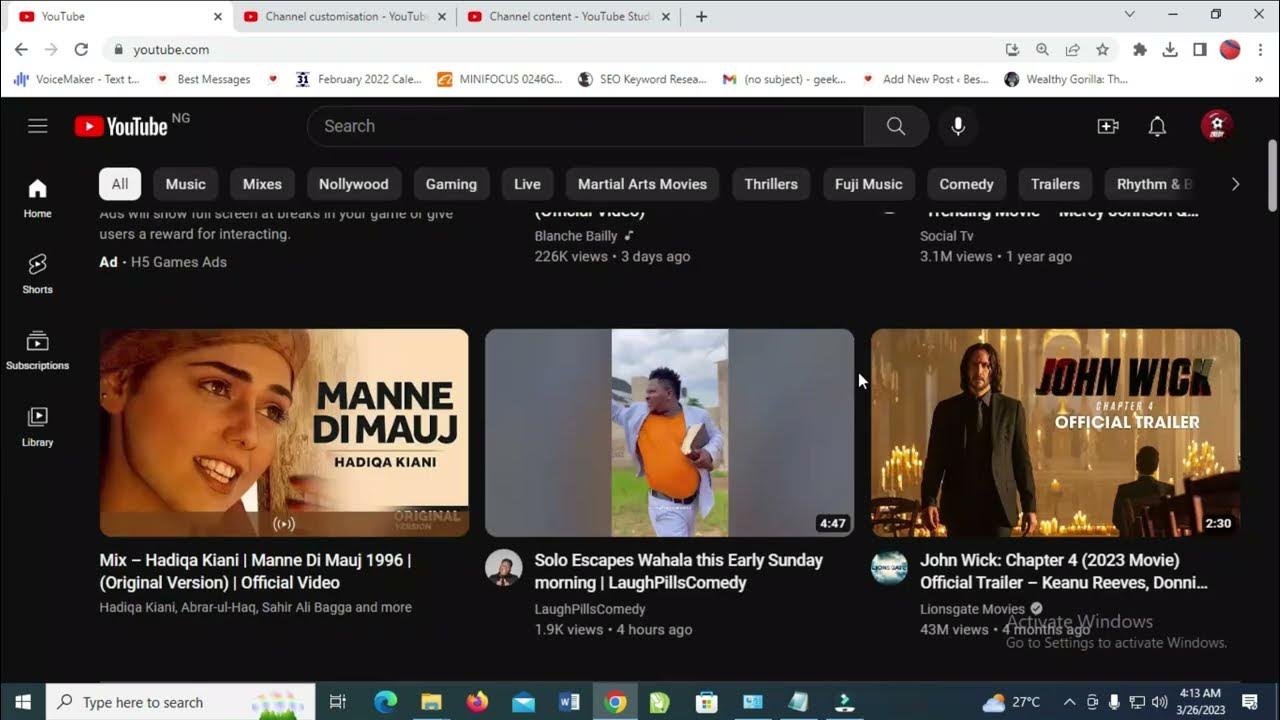Open the YouTube hamburger guide menu
This screenshot has height=720, width=1280.
coord(38,126)
